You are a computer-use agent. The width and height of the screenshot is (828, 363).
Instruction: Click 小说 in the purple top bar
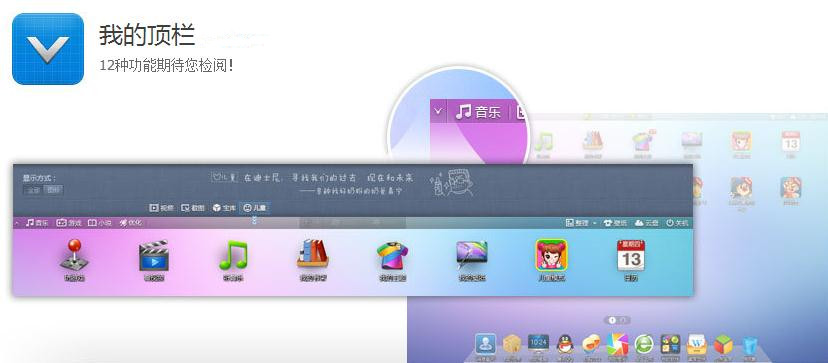pos(99,223)
